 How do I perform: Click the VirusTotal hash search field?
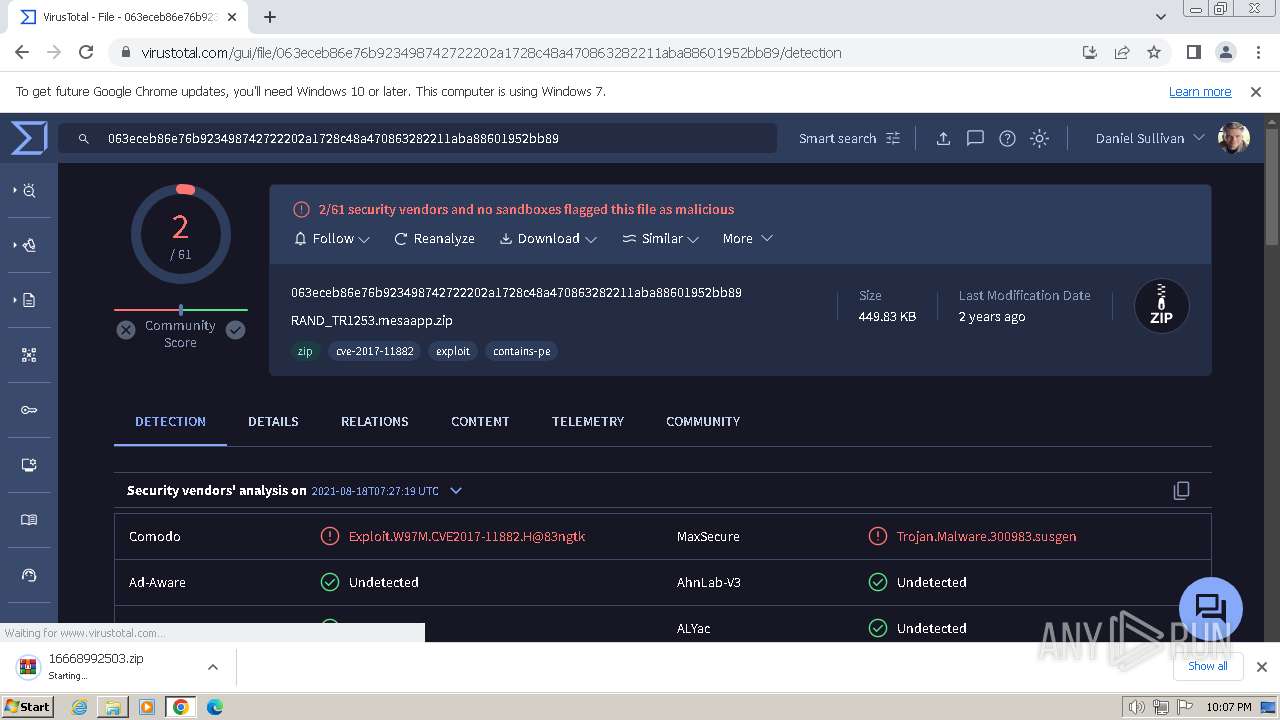click(x=418, y=139)
